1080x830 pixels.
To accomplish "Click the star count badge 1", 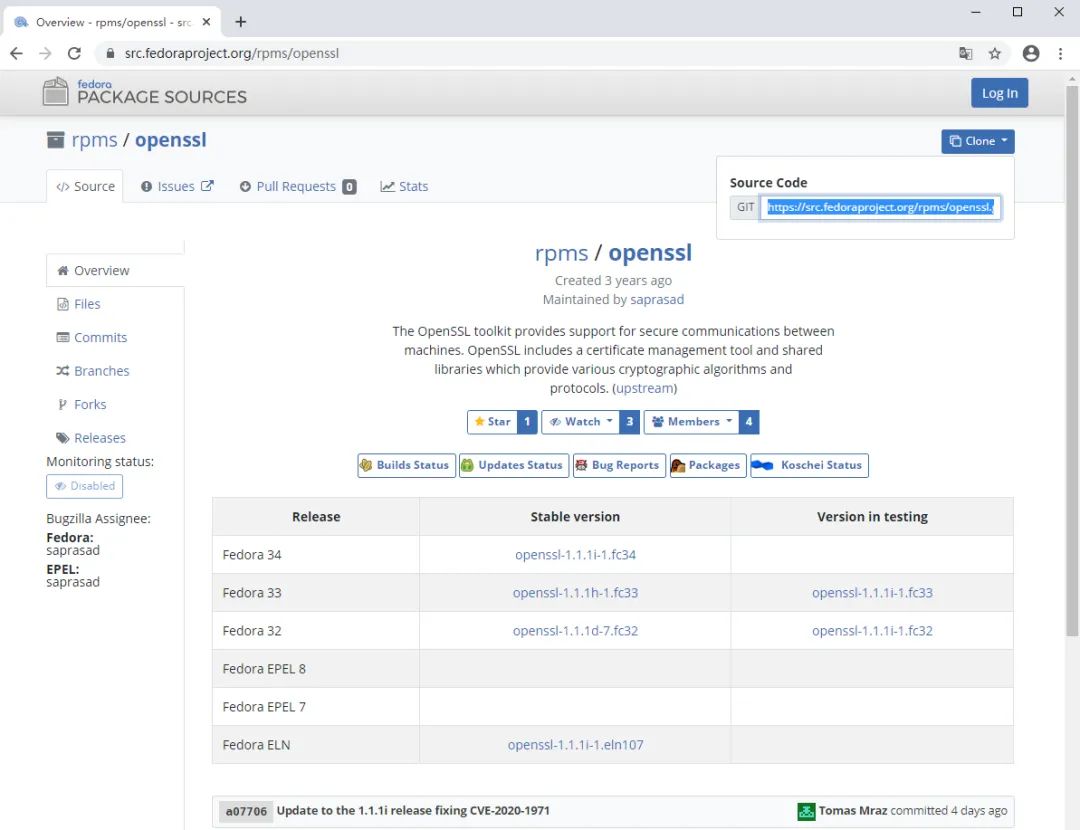I will click(527, 422).
